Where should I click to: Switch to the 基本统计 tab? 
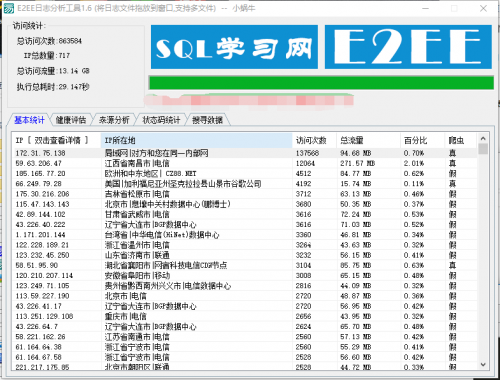[29, 120]
